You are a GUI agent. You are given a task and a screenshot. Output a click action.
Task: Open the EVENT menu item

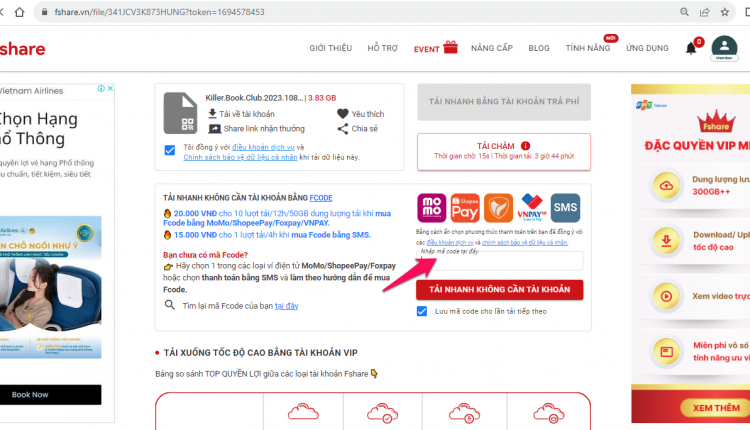click(x=426, y=49)
